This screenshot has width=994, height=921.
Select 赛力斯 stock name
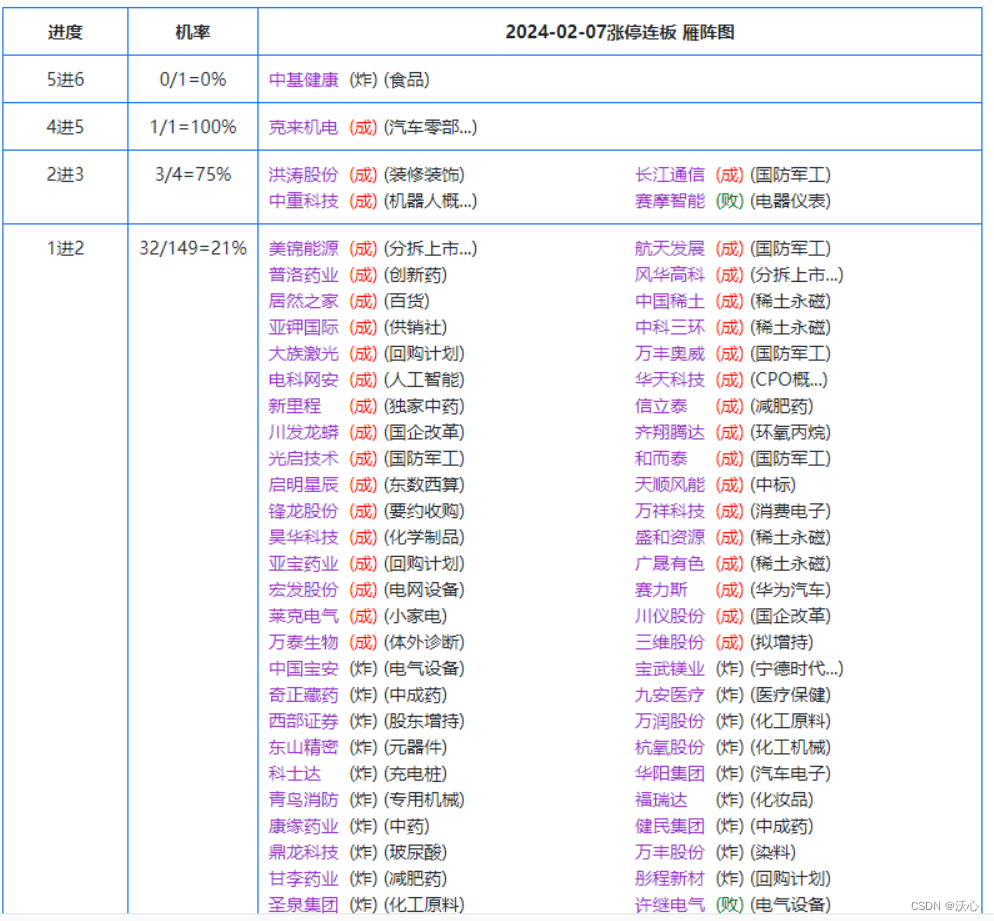pos(661,590)
